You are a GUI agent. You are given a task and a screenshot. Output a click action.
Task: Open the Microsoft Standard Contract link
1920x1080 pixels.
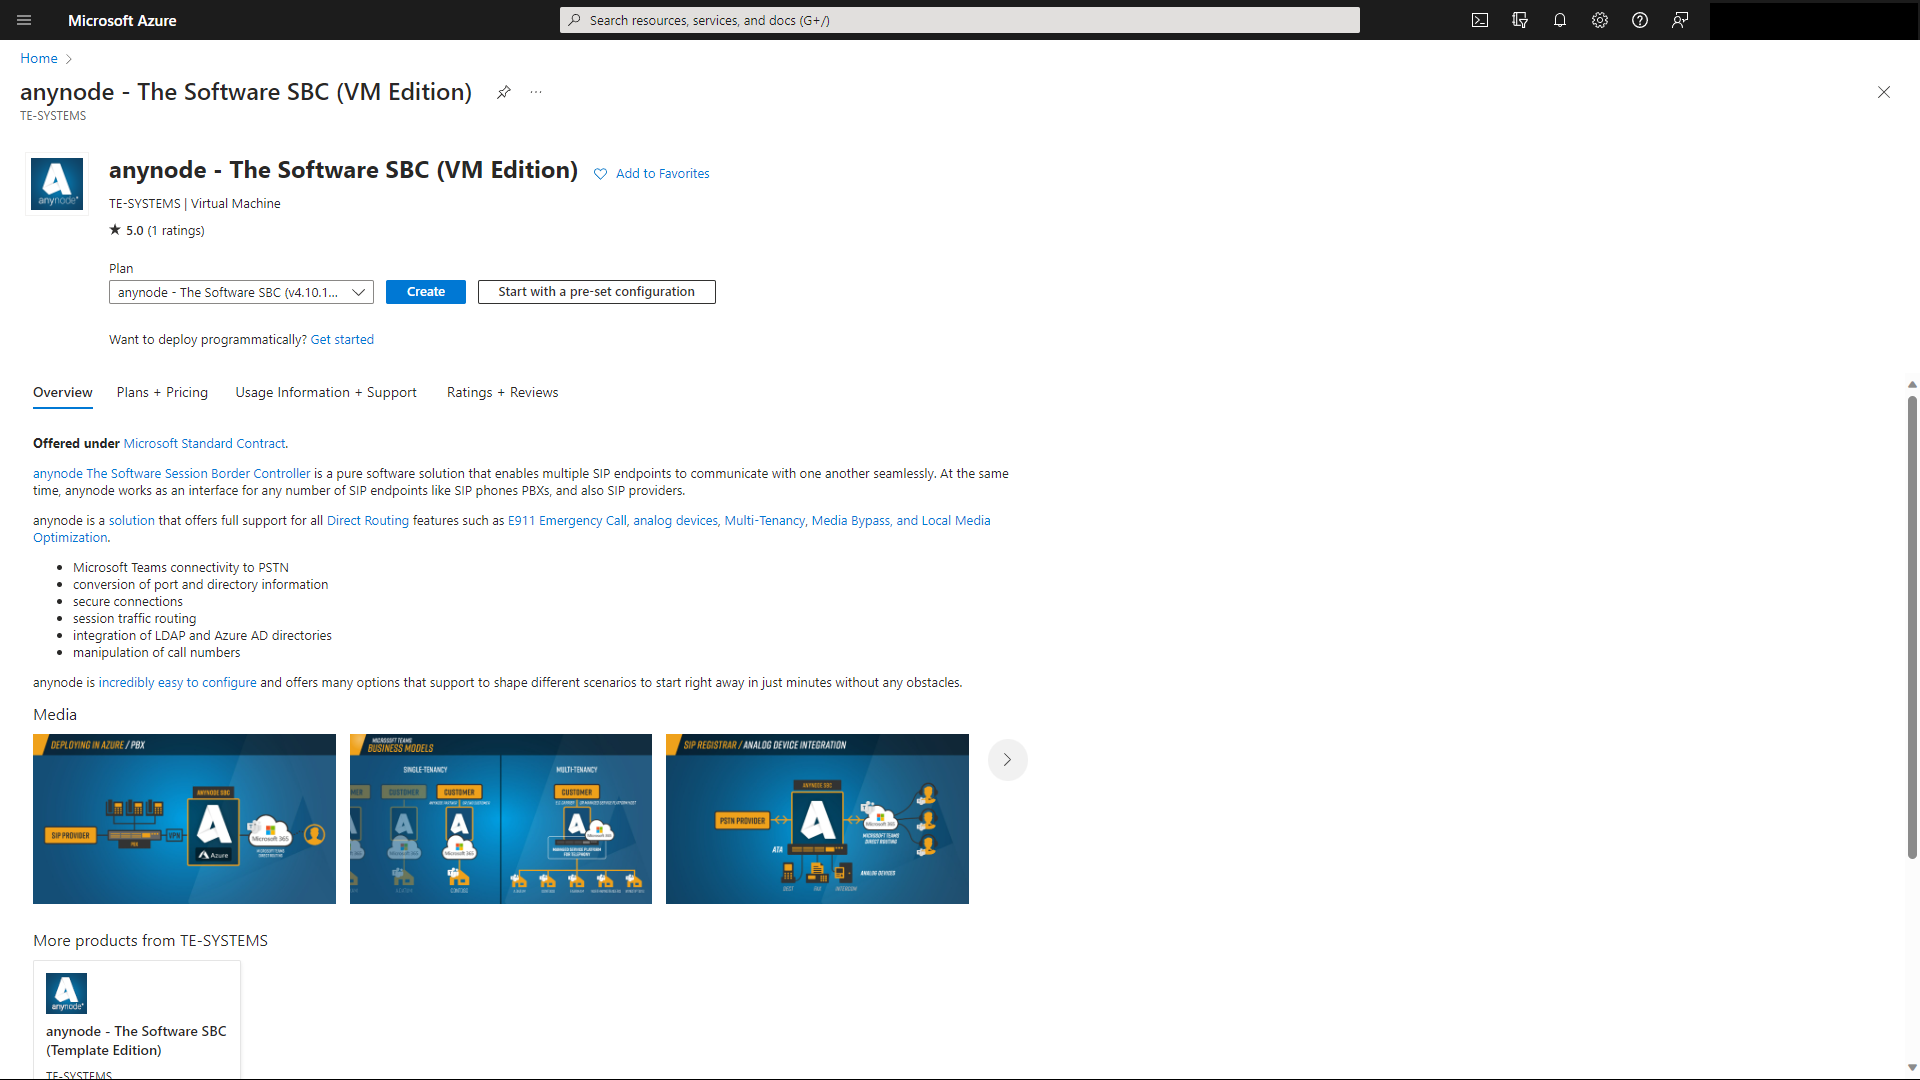[x=204, y=444]
